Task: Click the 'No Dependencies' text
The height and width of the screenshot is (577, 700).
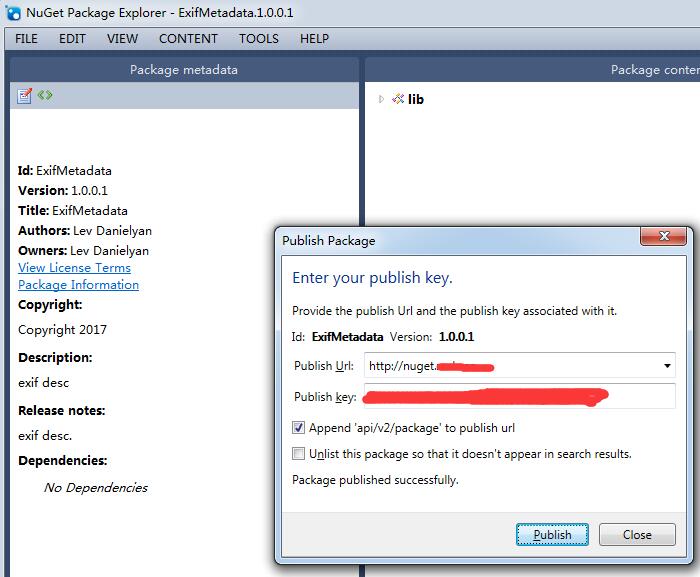Action: click(x=96, y=488)
